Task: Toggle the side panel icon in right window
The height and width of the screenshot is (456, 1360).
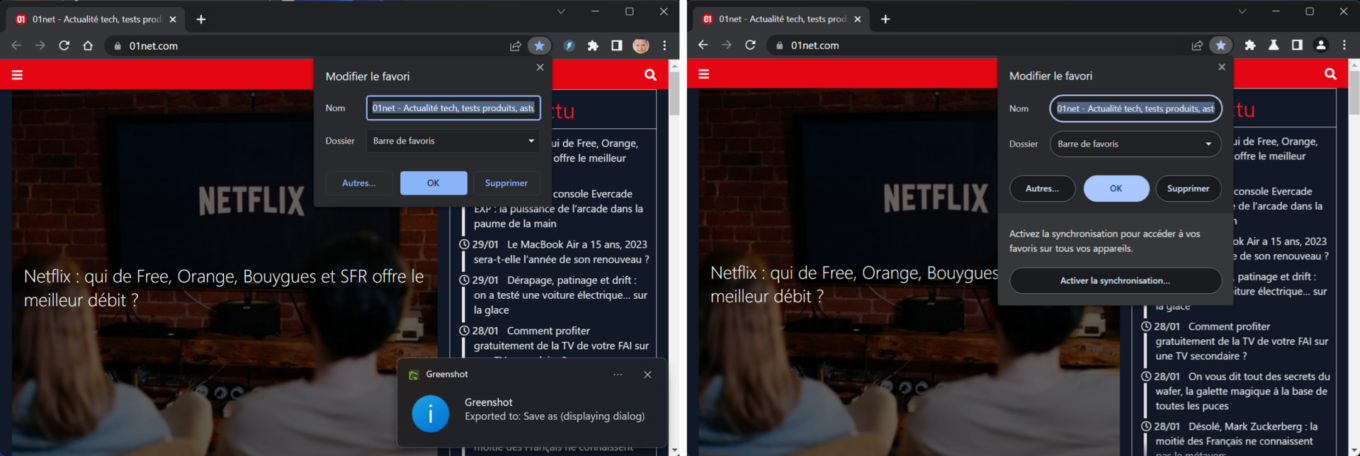Action: coord(1297,45)
